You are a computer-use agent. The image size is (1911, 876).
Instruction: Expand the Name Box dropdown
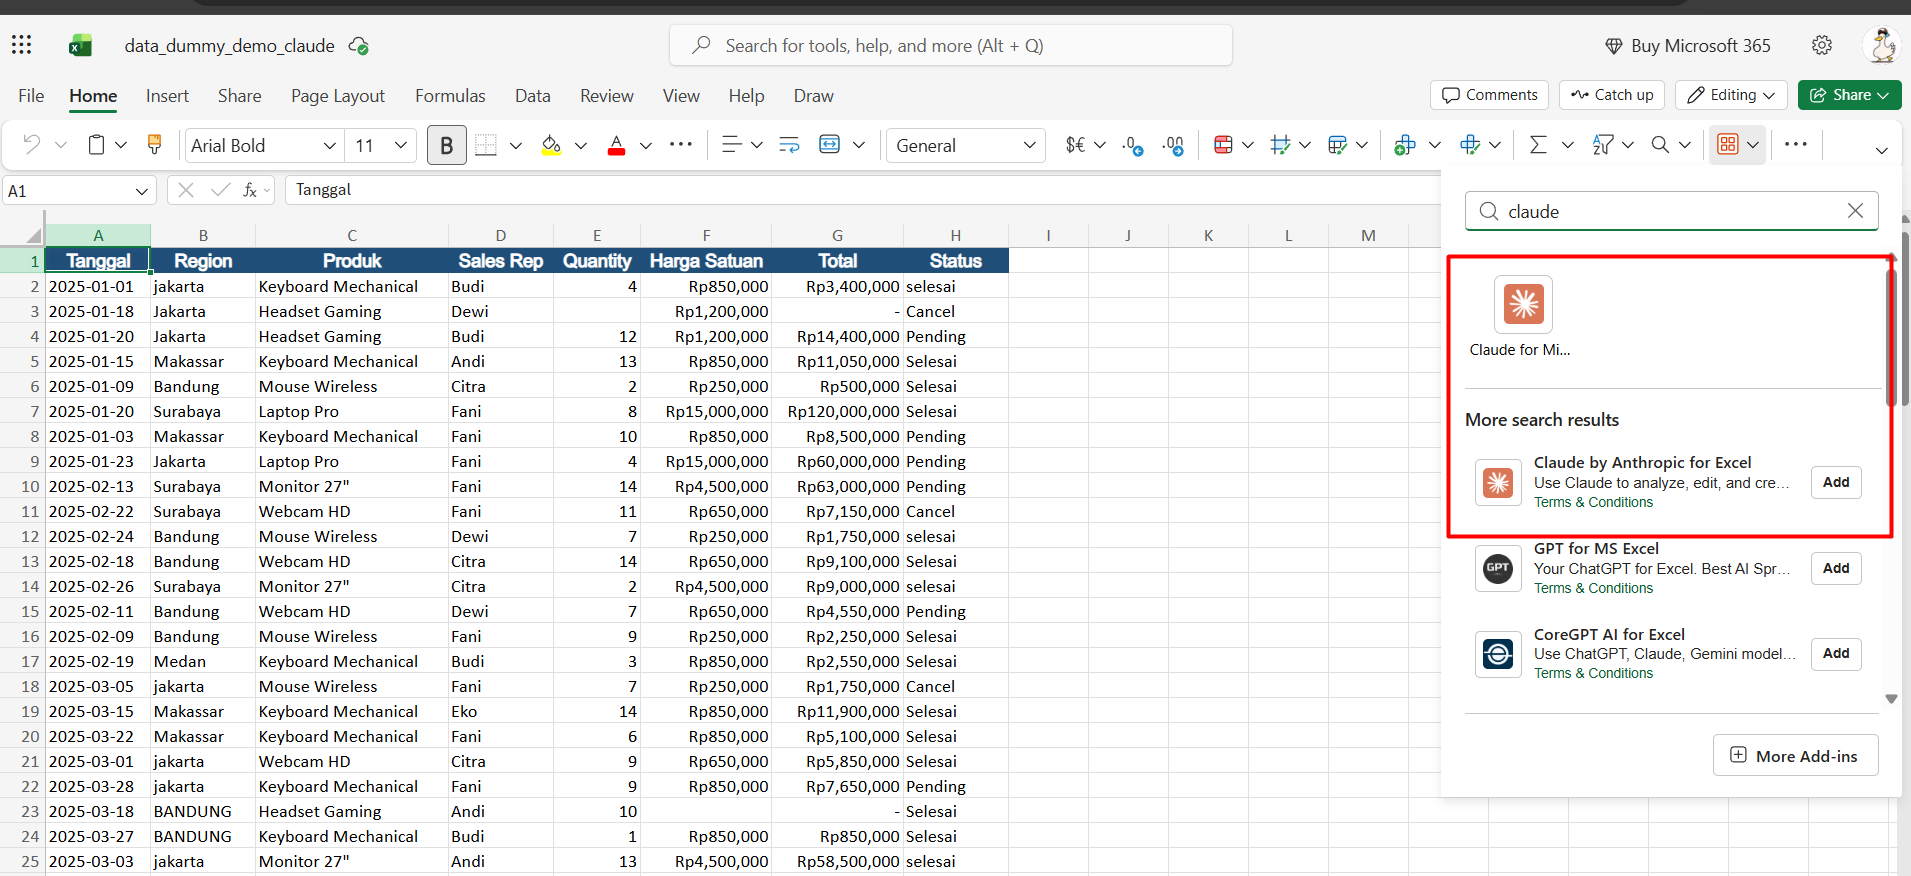[x=141, y=191]
